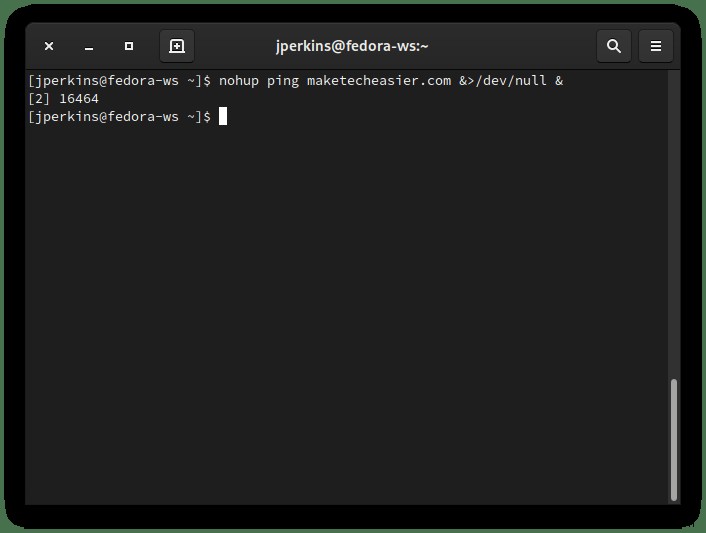Click 'maketecheasier.com' in the command line
The image size is (706, 533).
coord(379,81)
